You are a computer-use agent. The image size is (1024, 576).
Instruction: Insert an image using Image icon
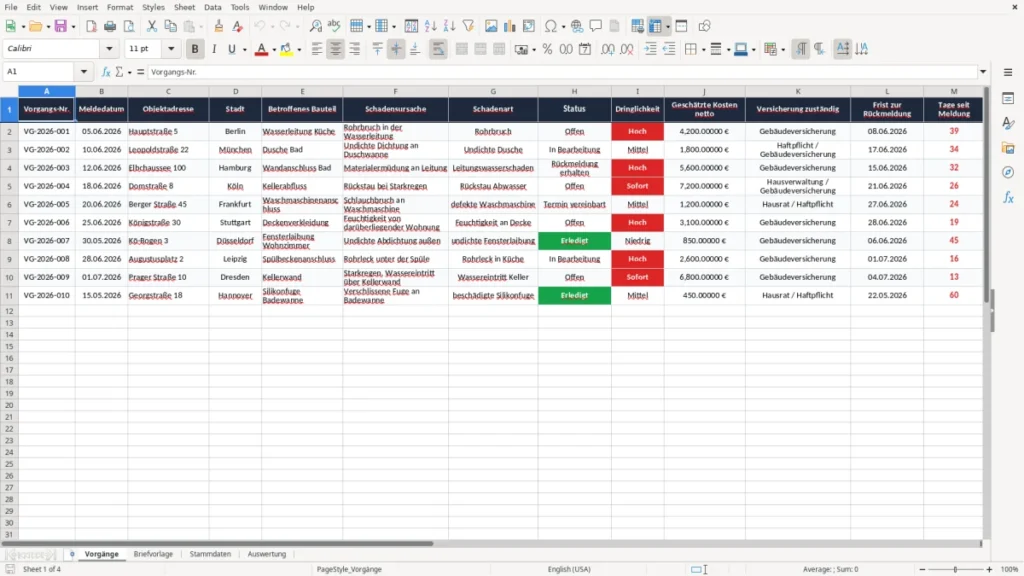coord(491,26)
